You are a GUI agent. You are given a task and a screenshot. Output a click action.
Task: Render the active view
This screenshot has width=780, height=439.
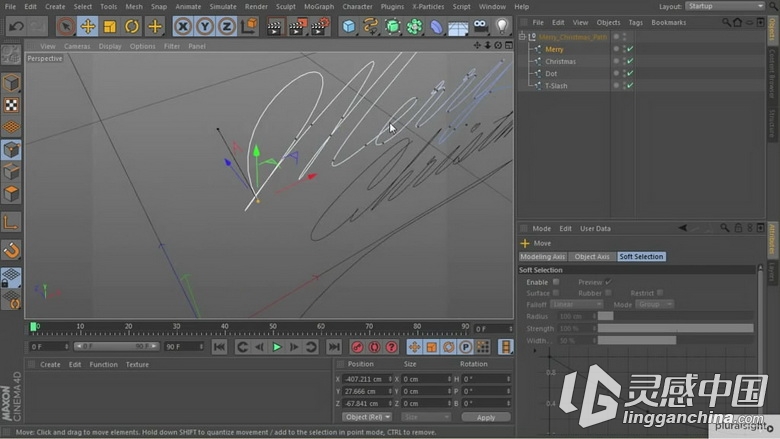pyautogui.click(x=274, y=26)
